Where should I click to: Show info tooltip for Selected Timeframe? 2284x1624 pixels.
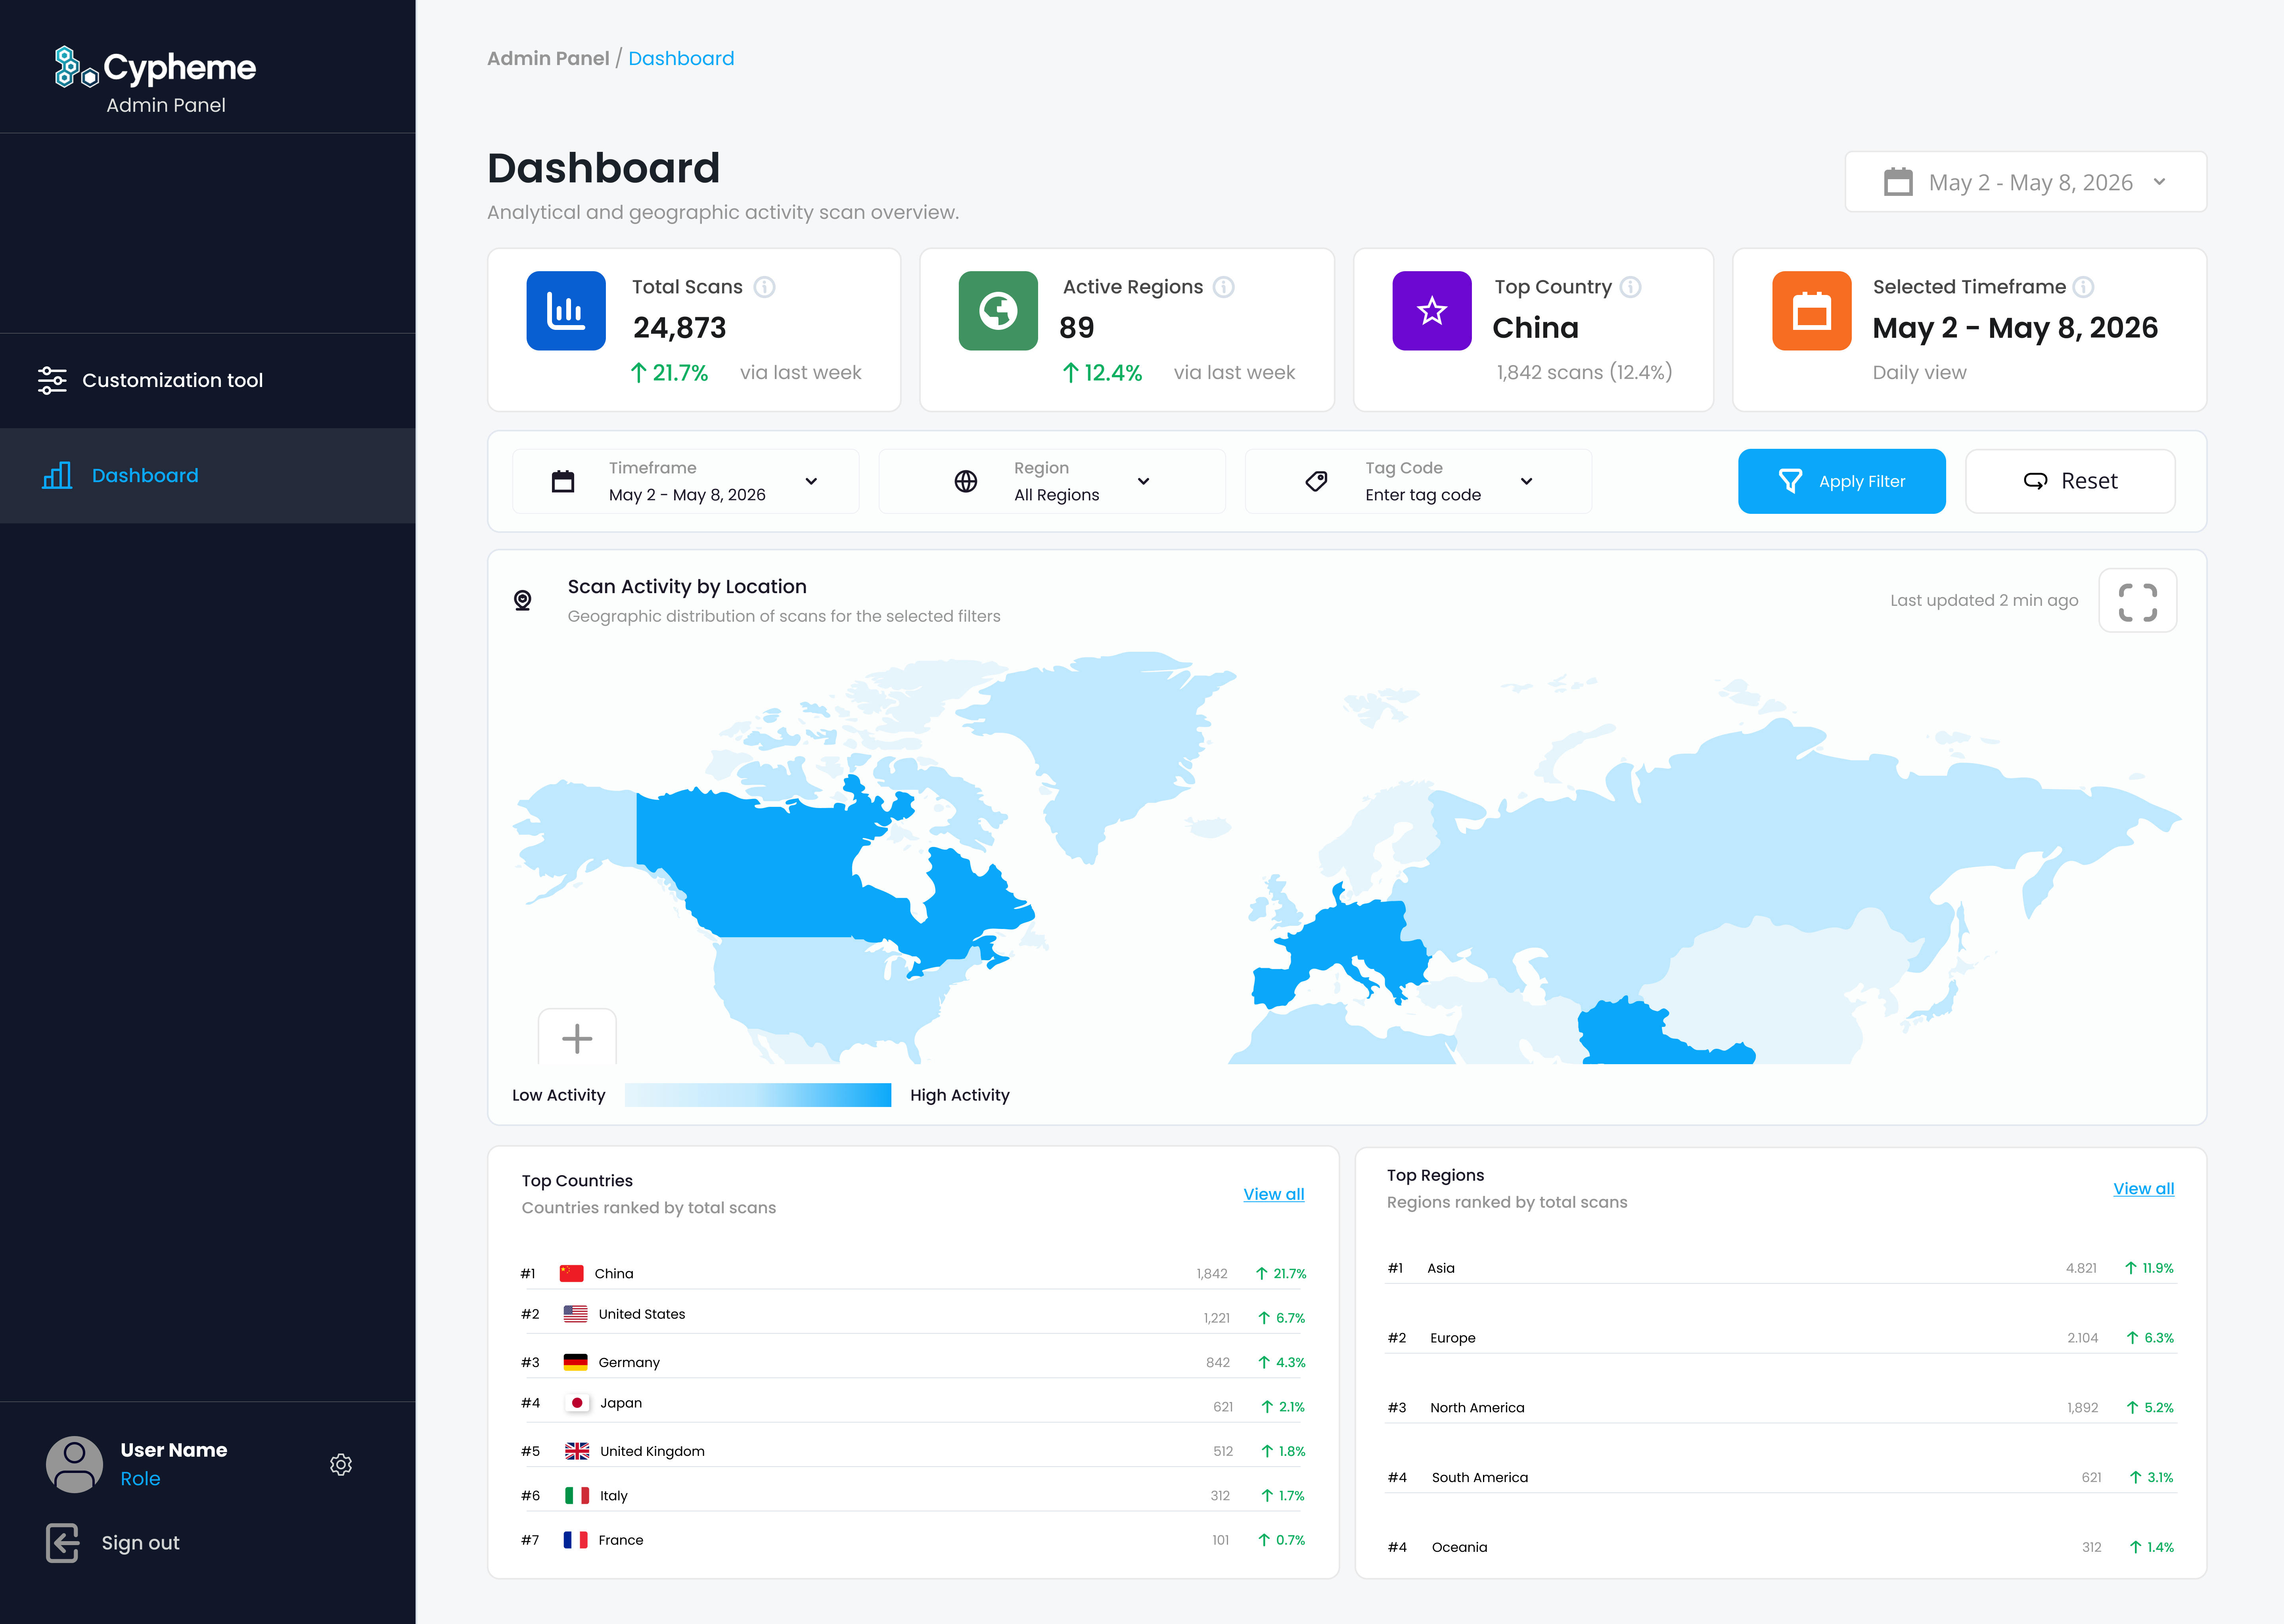(2083, 287)
